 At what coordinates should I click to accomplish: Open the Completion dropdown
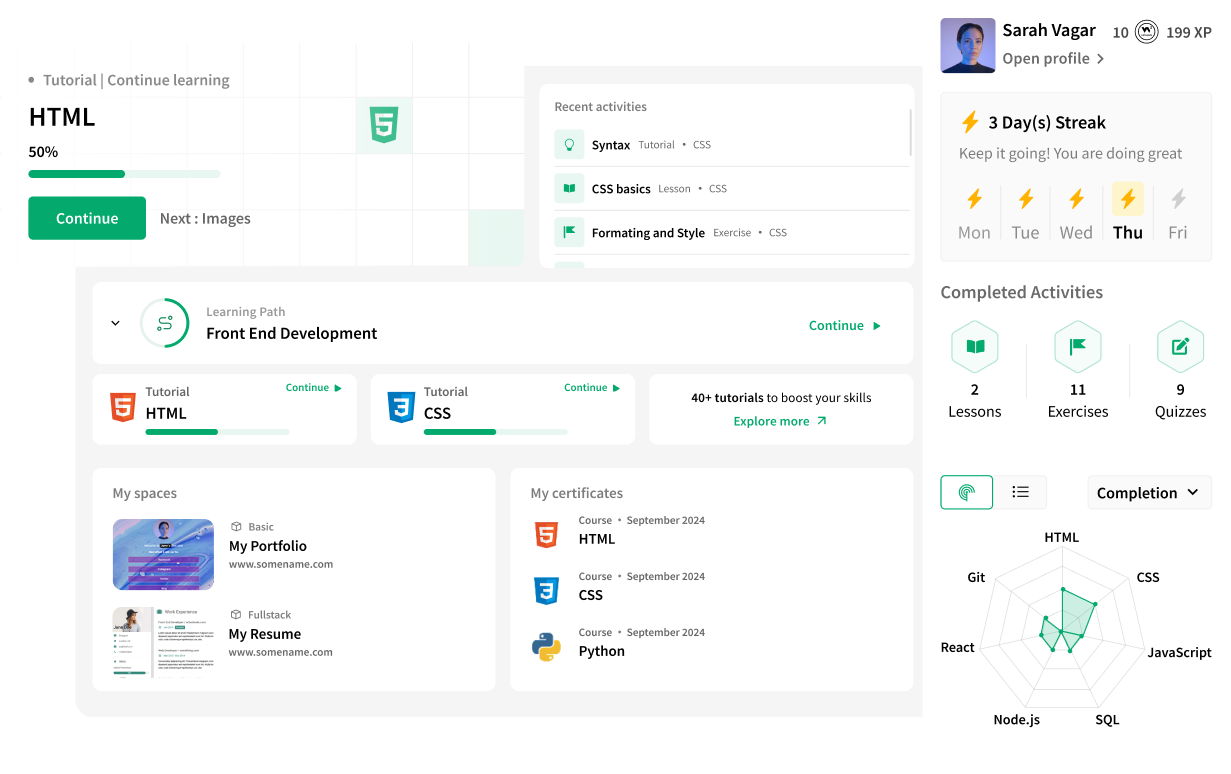[x=1149, y=492]
